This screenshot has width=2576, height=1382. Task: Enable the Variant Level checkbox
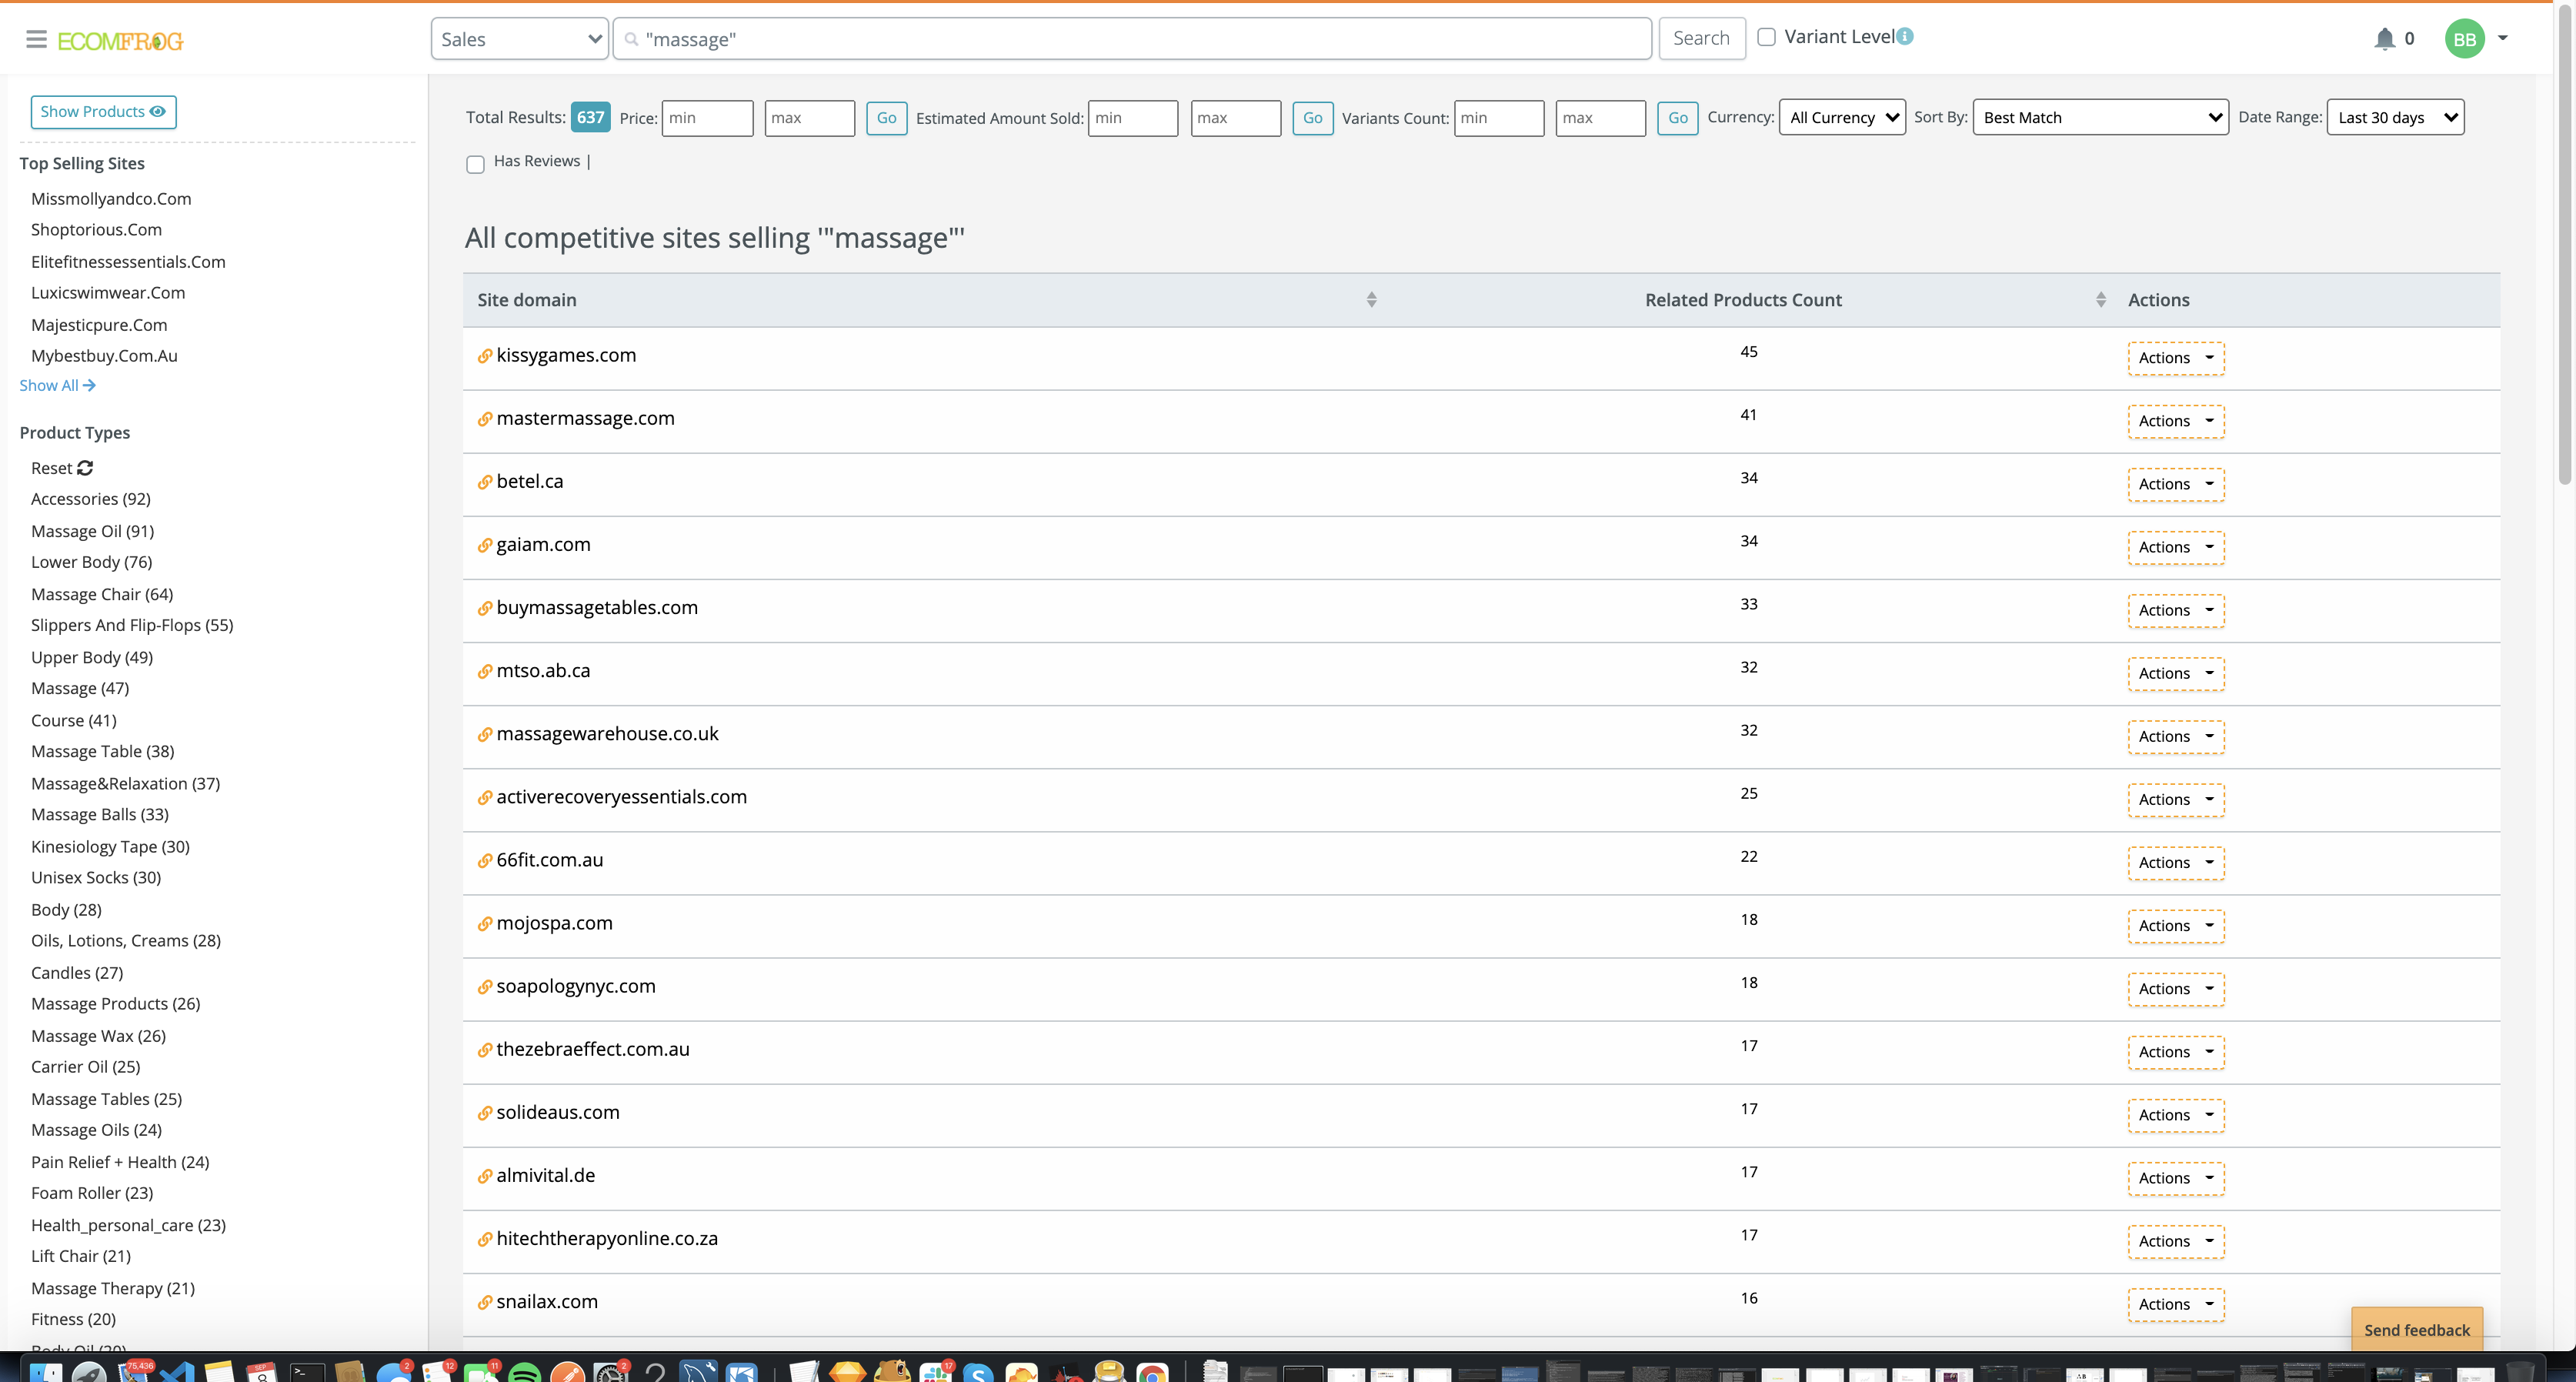pyautogui.click(x=1767, y=36)
